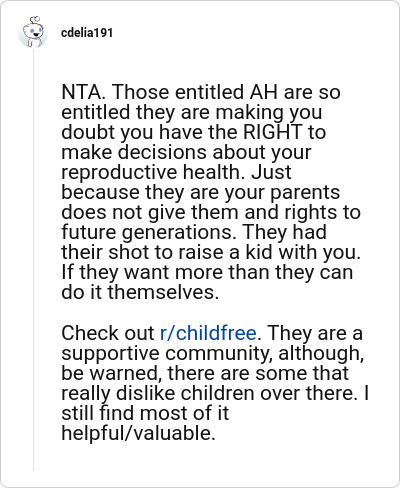Screen dimensions: 400x488
Task: Follow the r/childfree subreddit link
Action: [x=208, y=333]
